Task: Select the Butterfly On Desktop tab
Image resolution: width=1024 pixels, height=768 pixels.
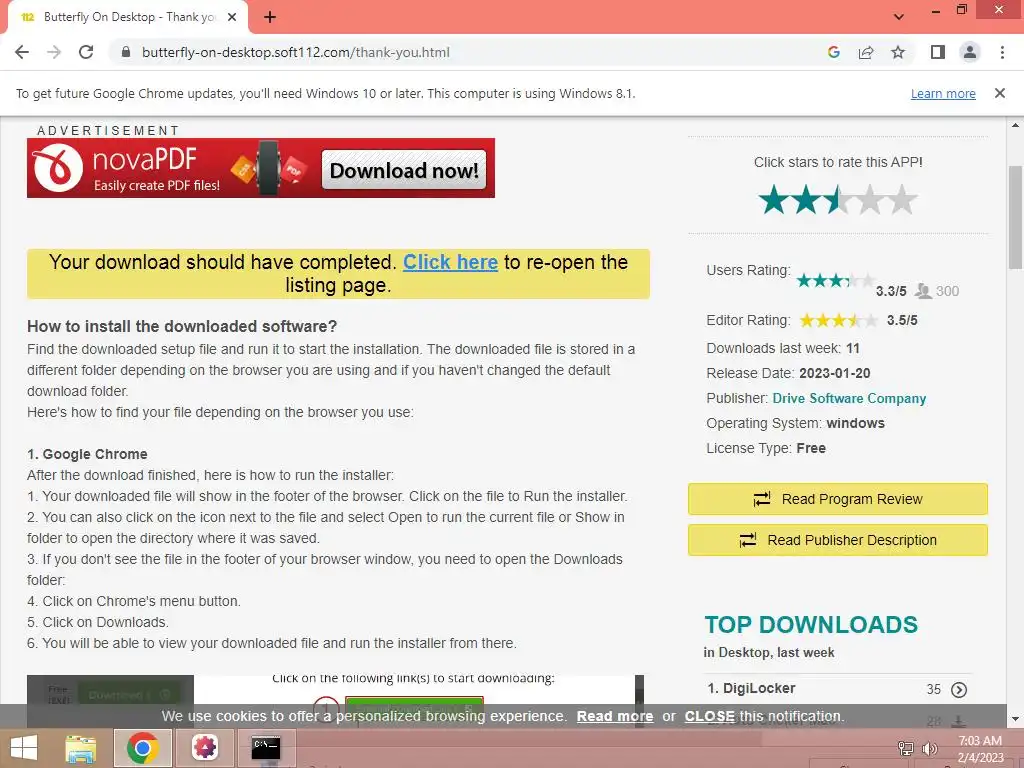Action: click(128, 17)
